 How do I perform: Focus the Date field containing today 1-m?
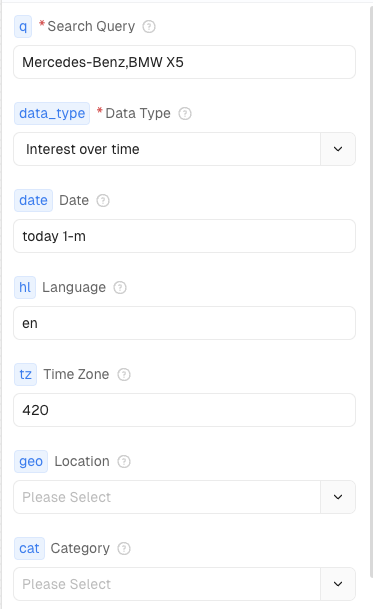click(x=185, y=236)
